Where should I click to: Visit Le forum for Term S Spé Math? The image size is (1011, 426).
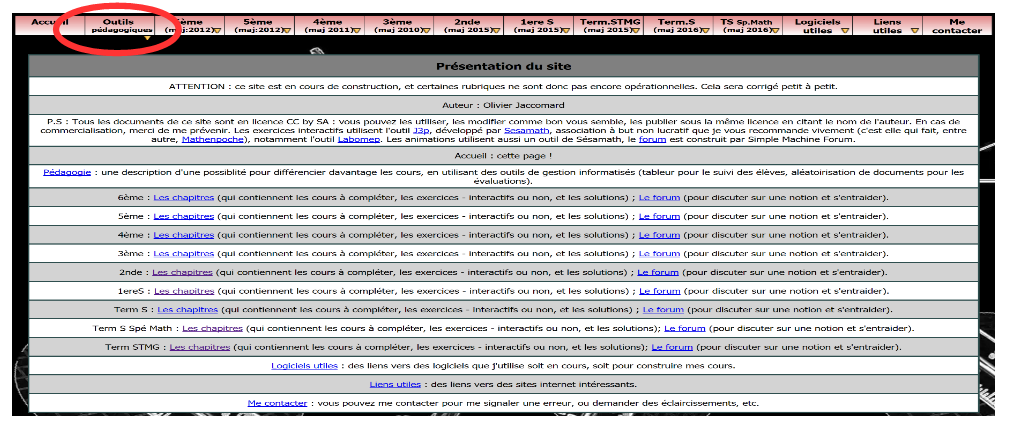tap(685, 329)
